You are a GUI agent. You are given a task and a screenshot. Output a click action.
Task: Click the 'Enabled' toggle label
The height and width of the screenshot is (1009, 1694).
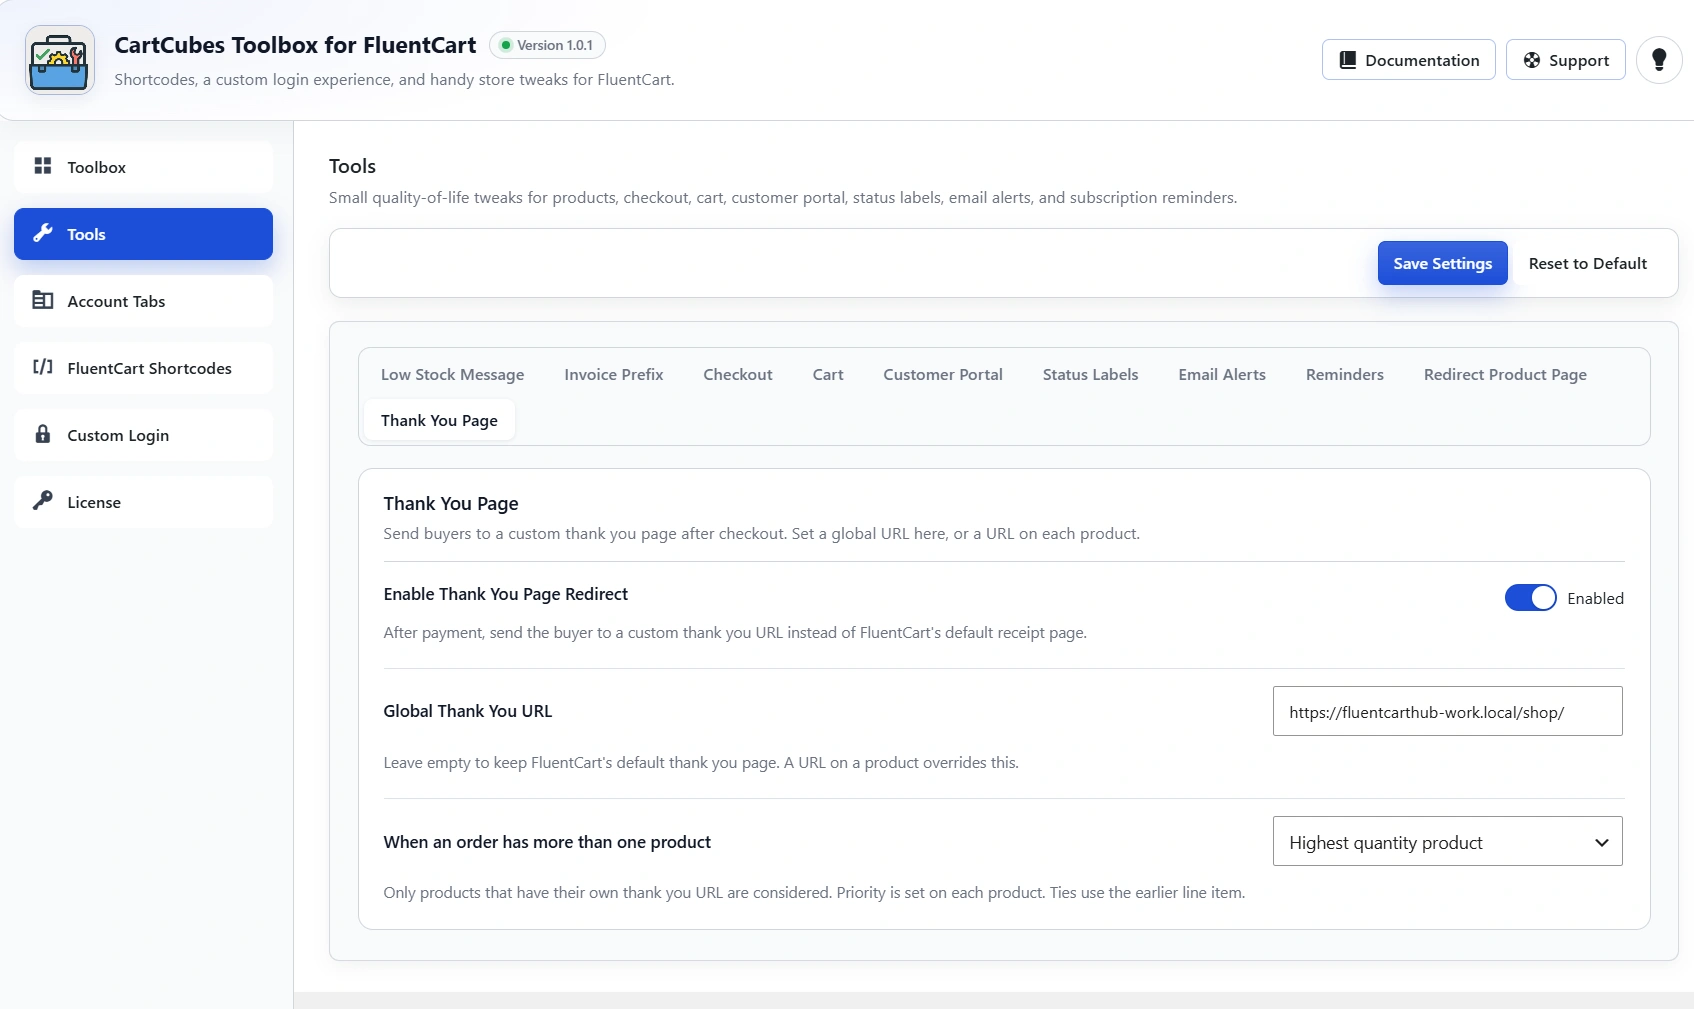click(x=1596, y=598)
